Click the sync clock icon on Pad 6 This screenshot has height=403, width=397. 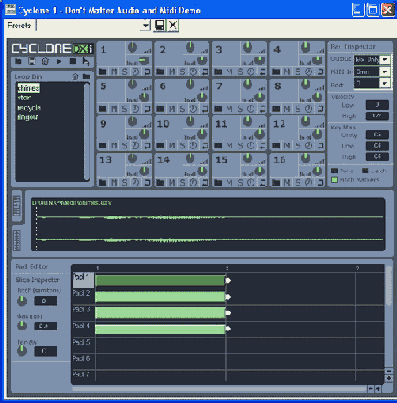pyautogui.click(x=193, y=109)
